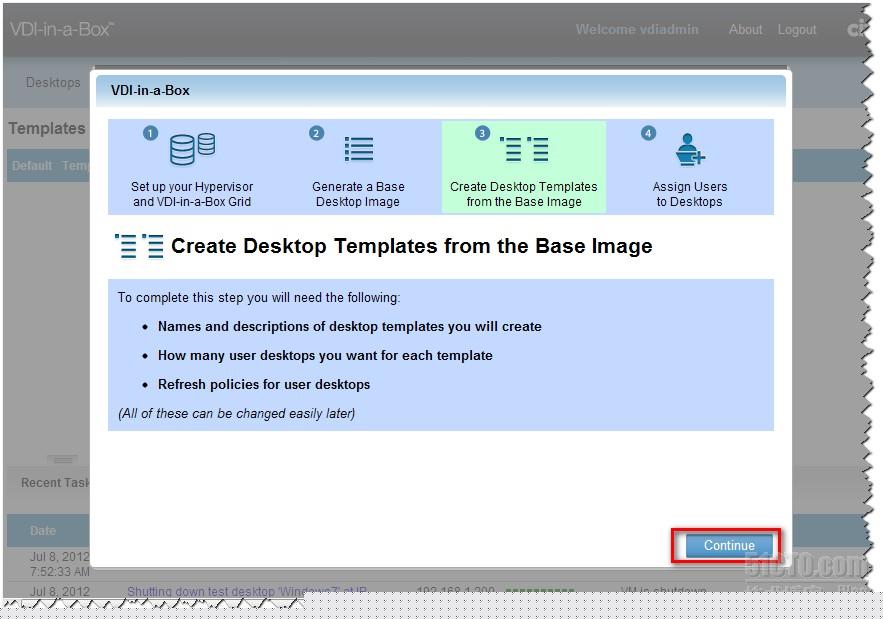Screen dimensions: 883x619
Task: Click the VDI-in-a-Box logo in header
Action: (x=62, y=29)
